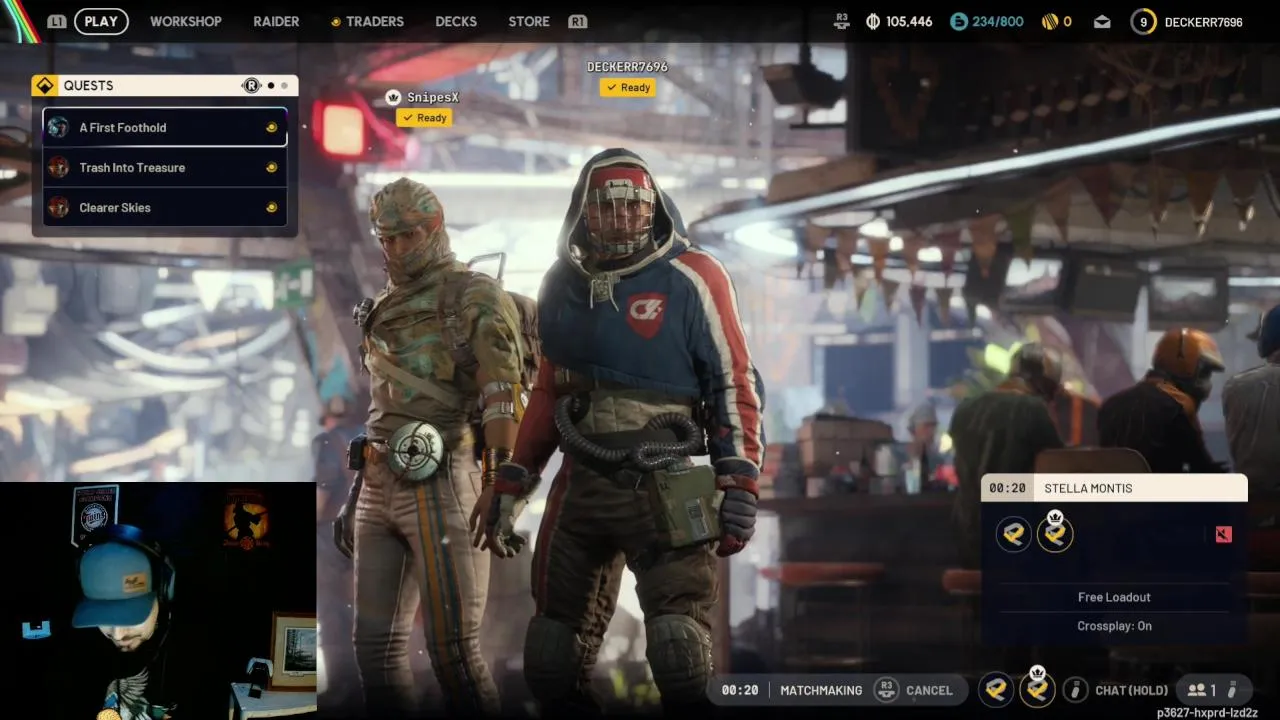Image resolution: width=1280 pixels, height=720 pixels.
Task: Click the coin currency icon beside 105.446
Action: click(x=873, y=21)
